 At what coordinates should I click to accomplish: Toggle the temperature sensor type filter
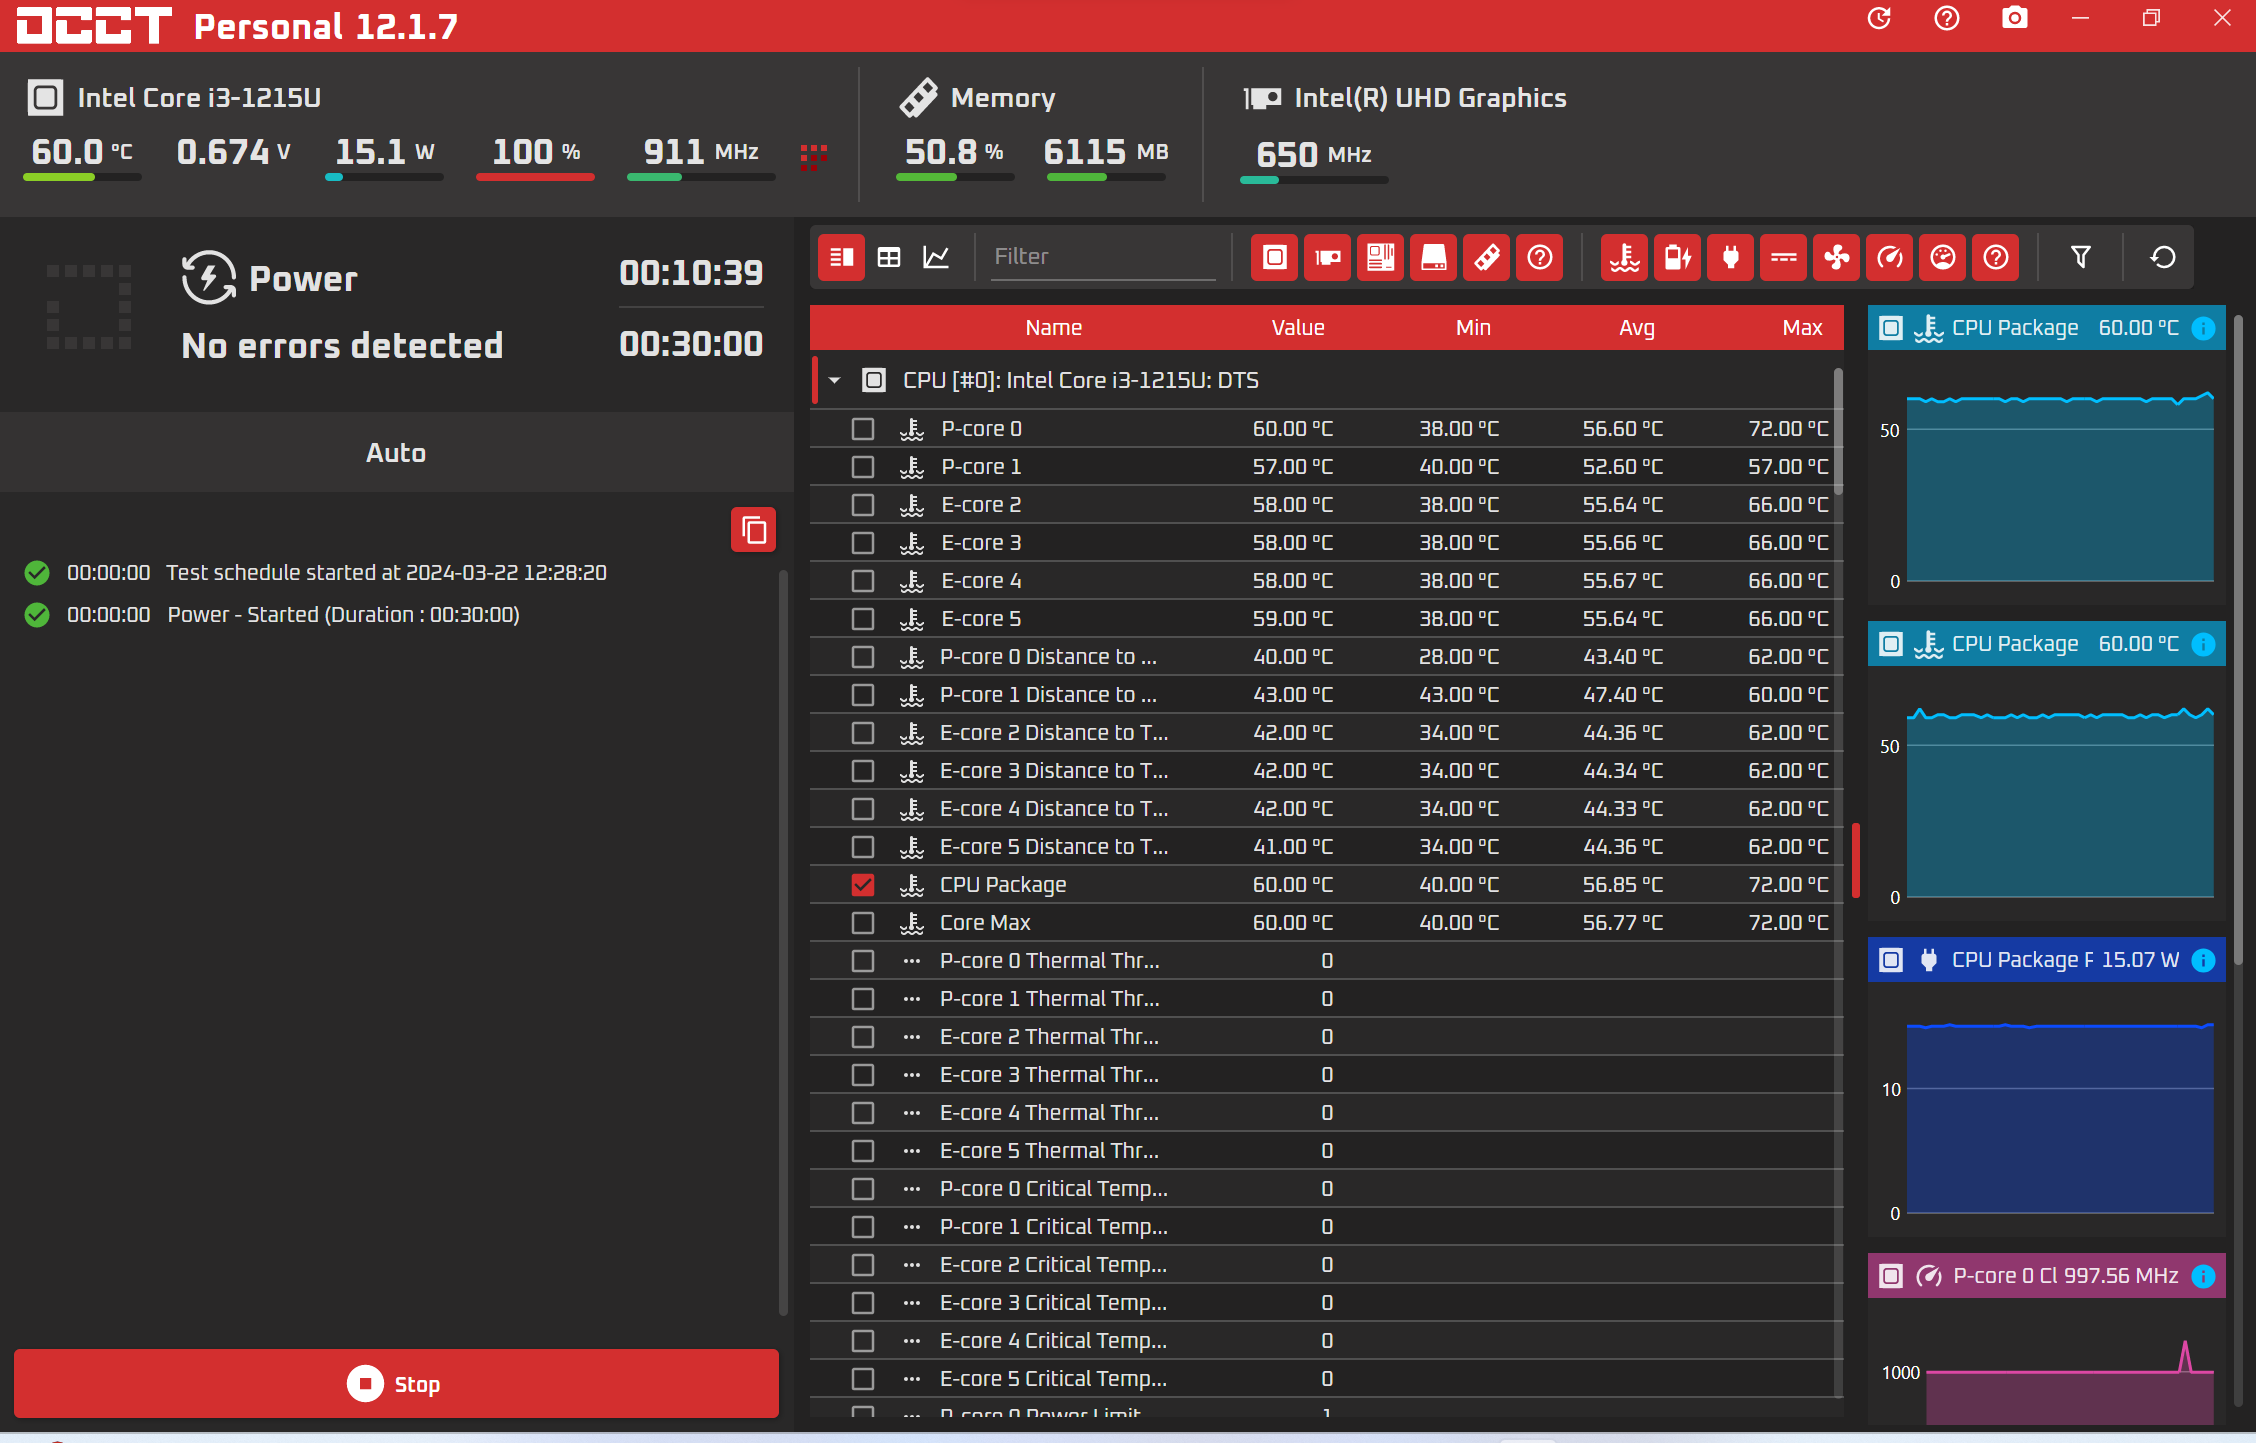(1624, 257)
